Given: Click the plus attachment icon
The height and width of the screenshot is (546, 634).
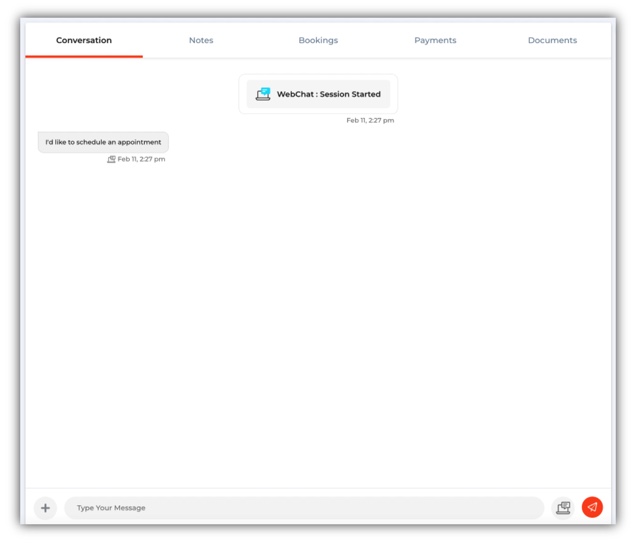Looking at the screenshot, I should 45,508.
